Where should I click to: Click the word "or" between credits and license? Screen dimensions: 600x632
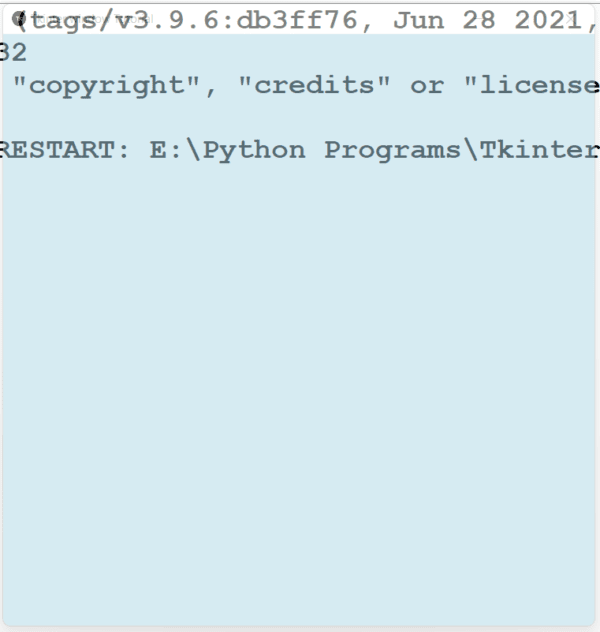click(427, 86)
